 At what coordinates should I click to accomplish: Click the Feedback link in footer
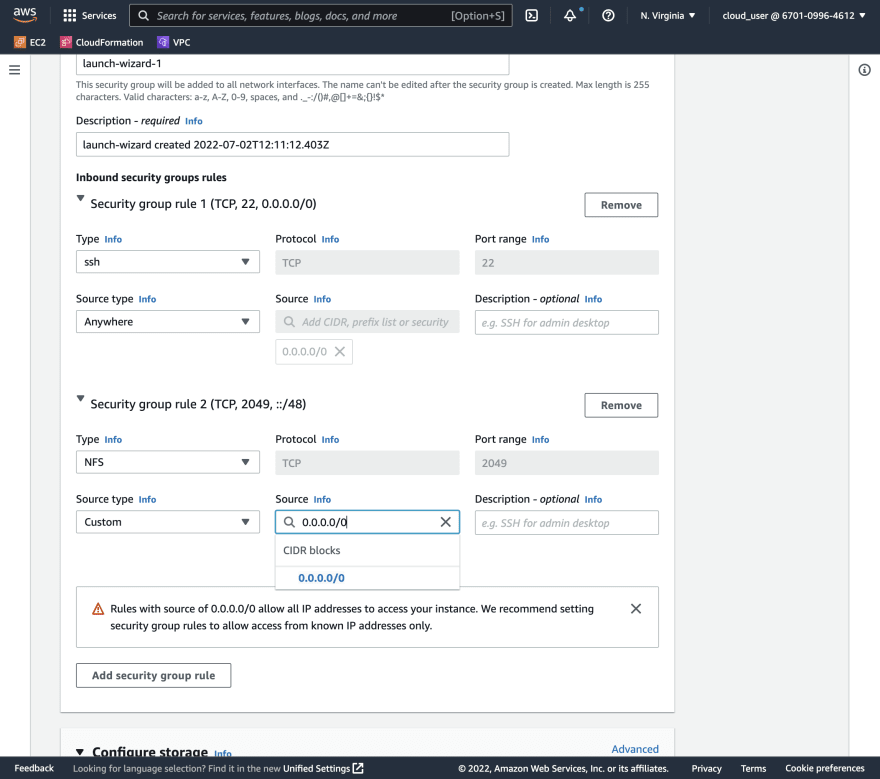(34, 768)
